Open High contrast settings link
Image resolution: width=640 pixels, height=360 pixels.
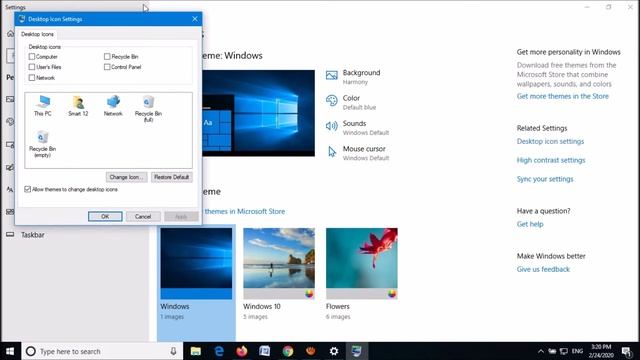coord(551,160)
